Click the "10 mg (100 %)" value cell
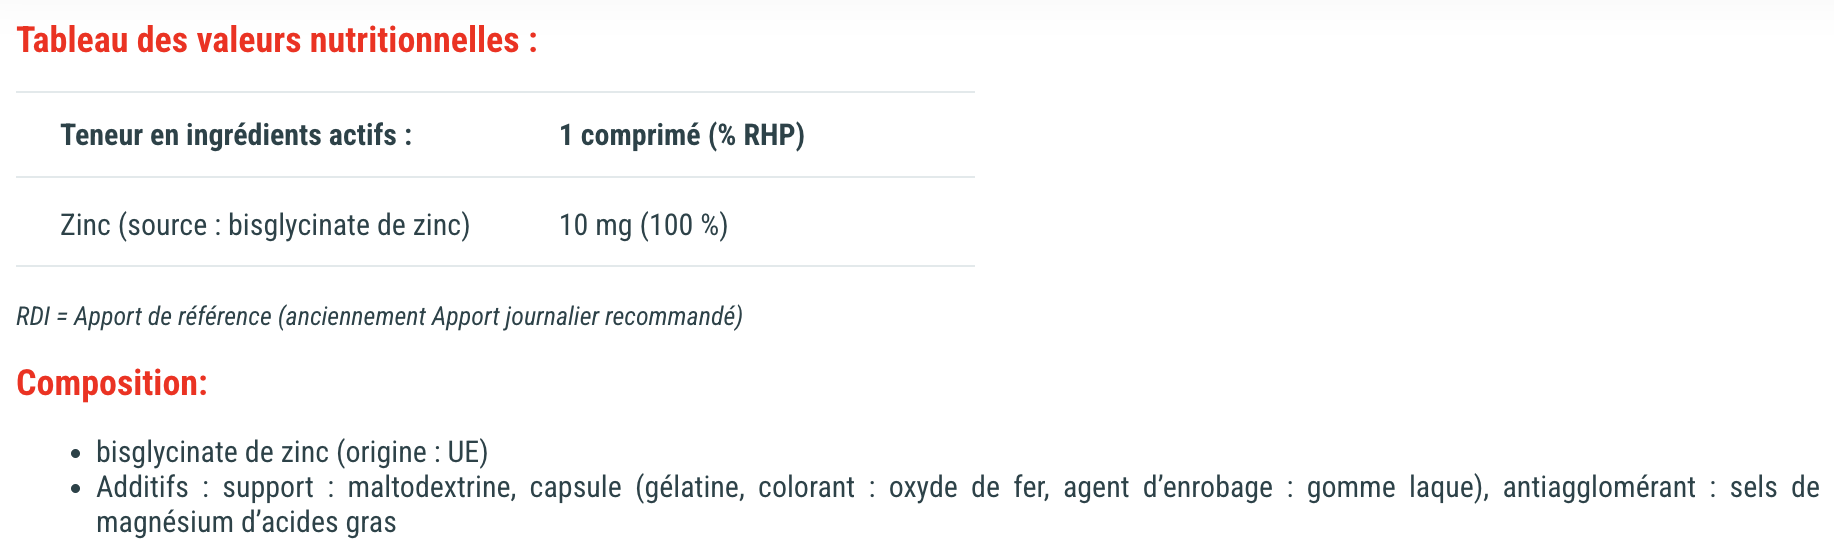This screenshot has width=1834, height=558. point(643,225)
